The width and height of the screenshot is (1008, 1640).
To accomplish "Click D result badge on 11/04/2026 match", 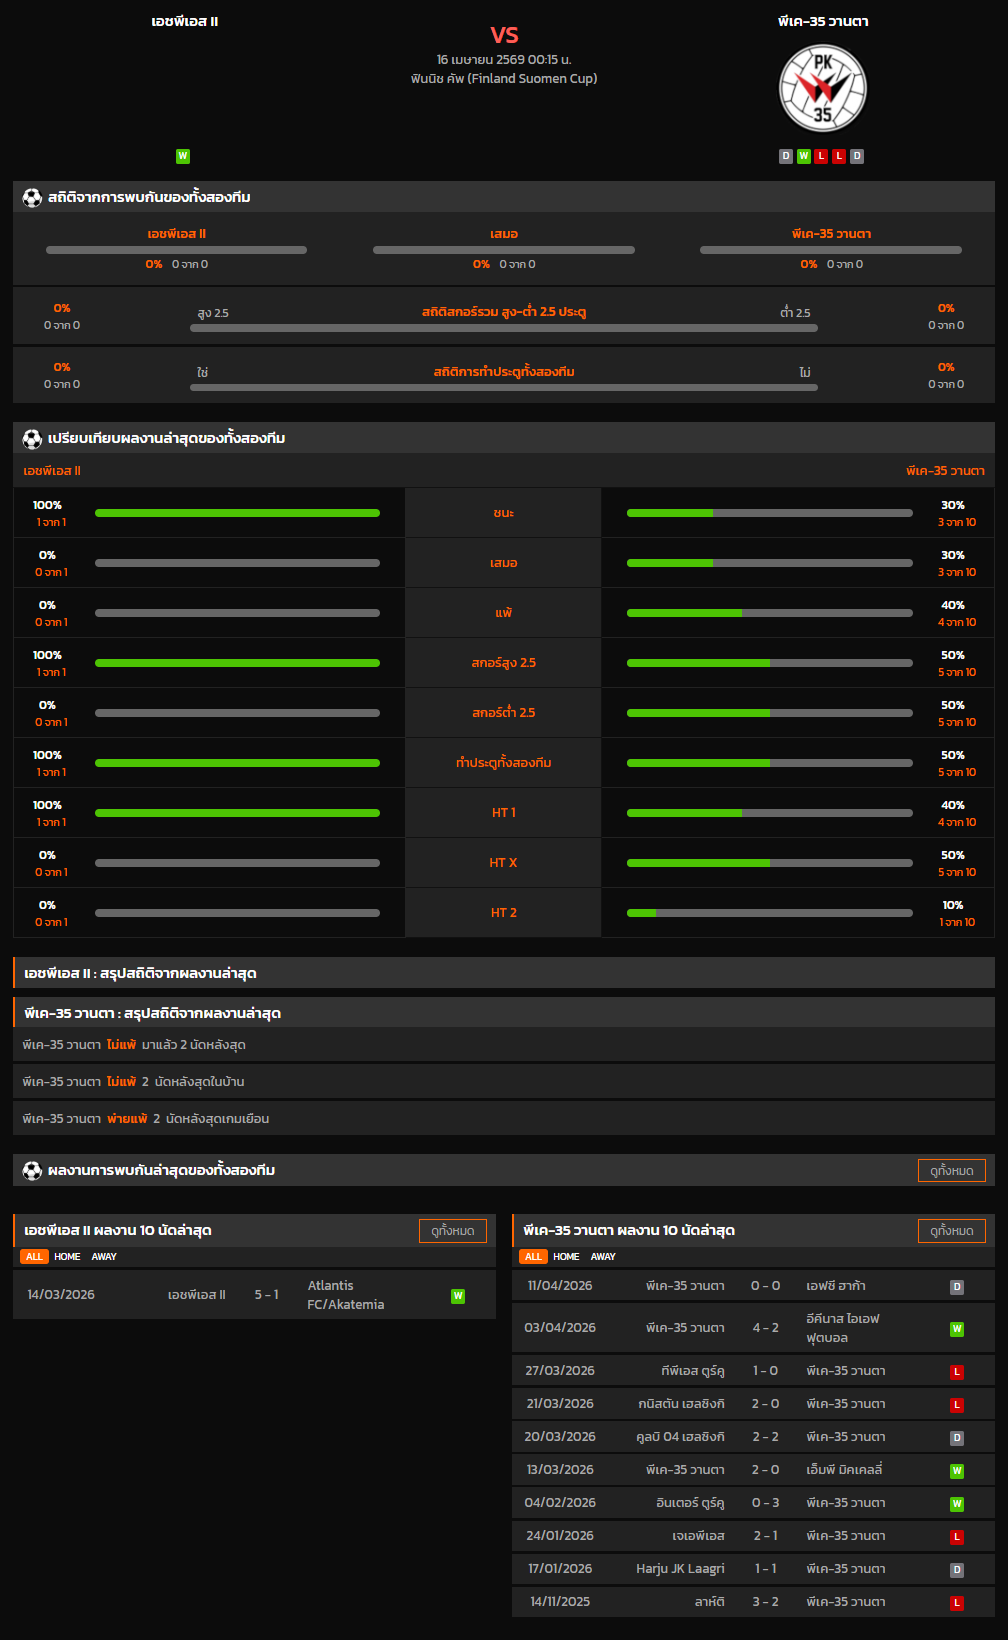I will (956, 1287).
